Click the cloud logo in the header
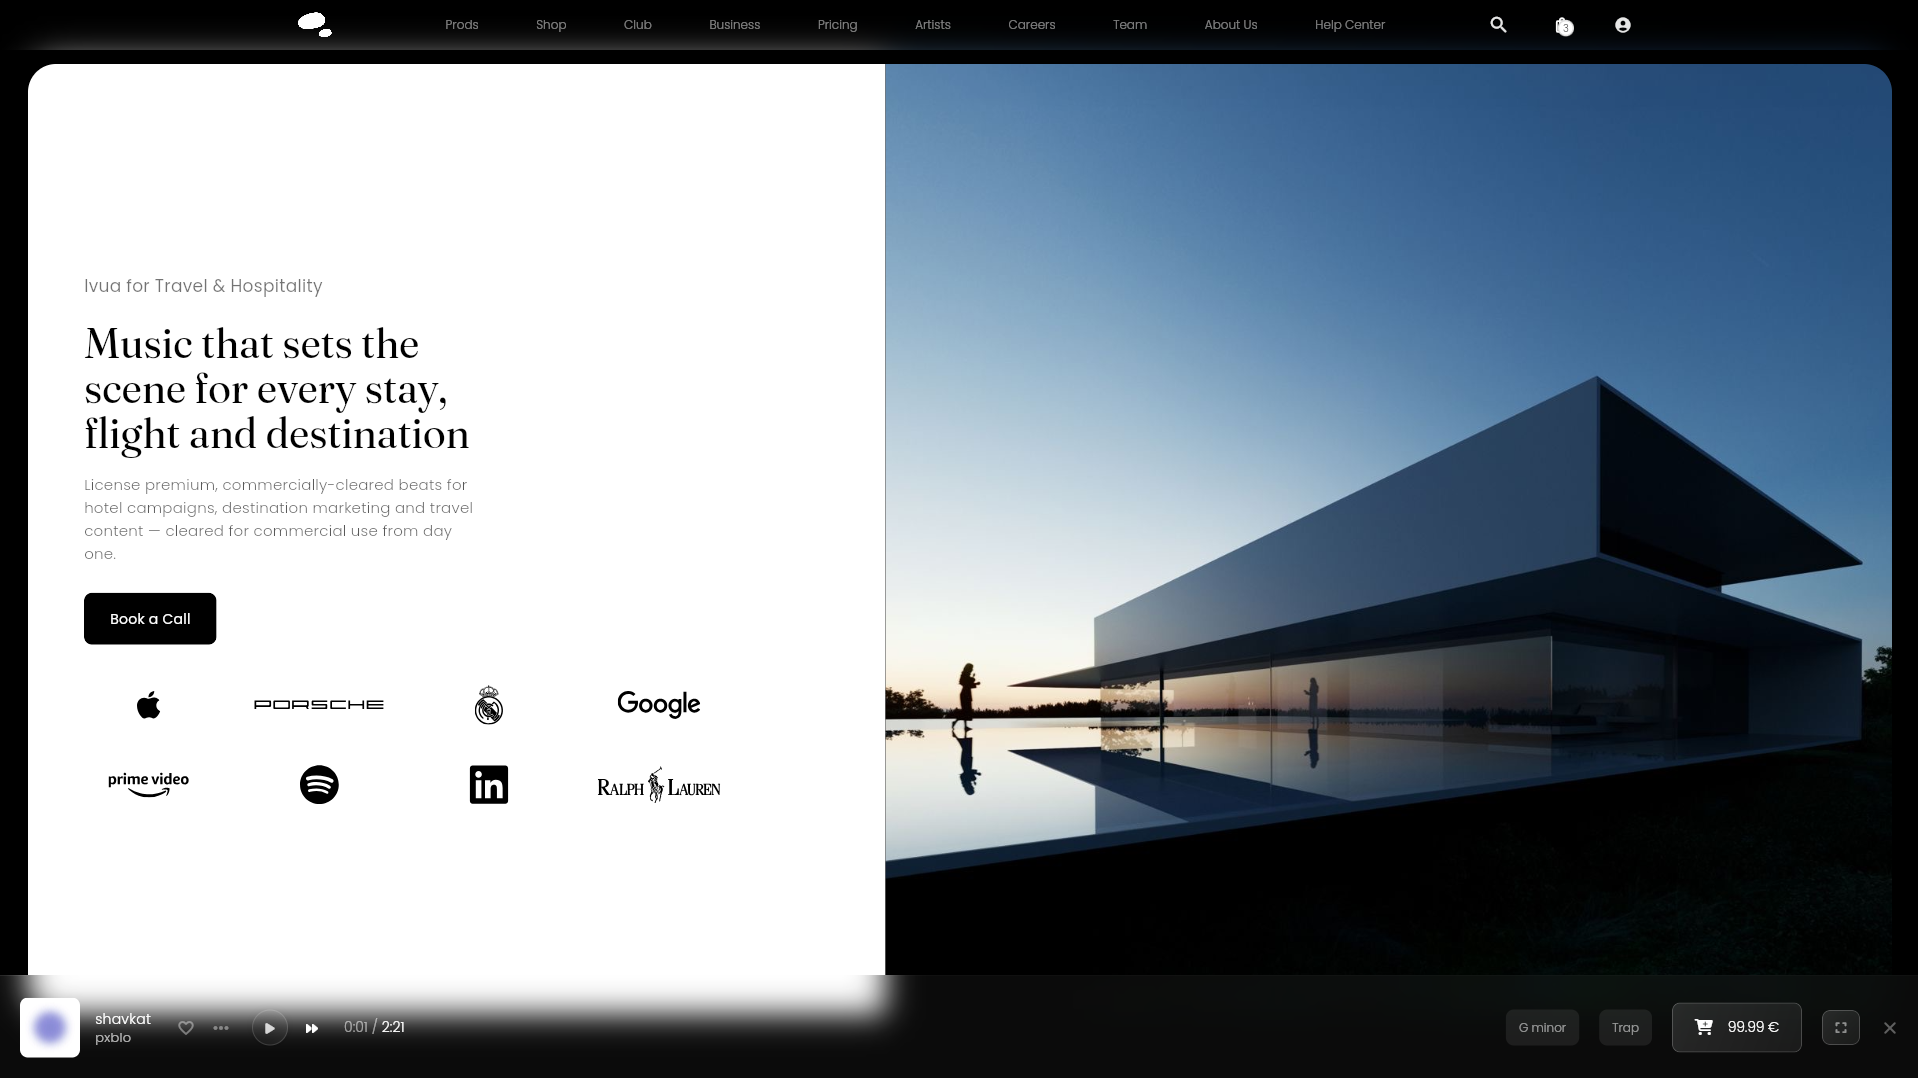The image size is (1918, 1078). point(315,25)
